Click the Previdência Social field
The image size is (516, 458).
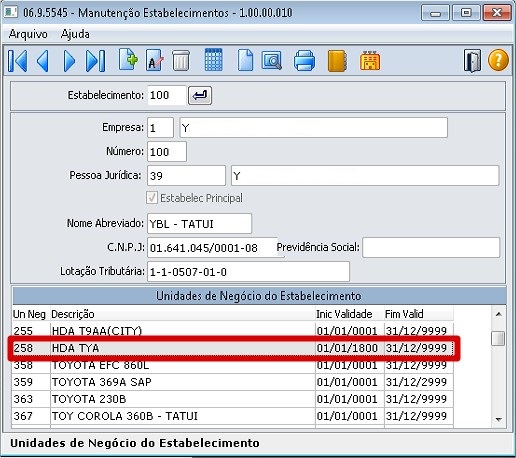(x=431, y=247)
